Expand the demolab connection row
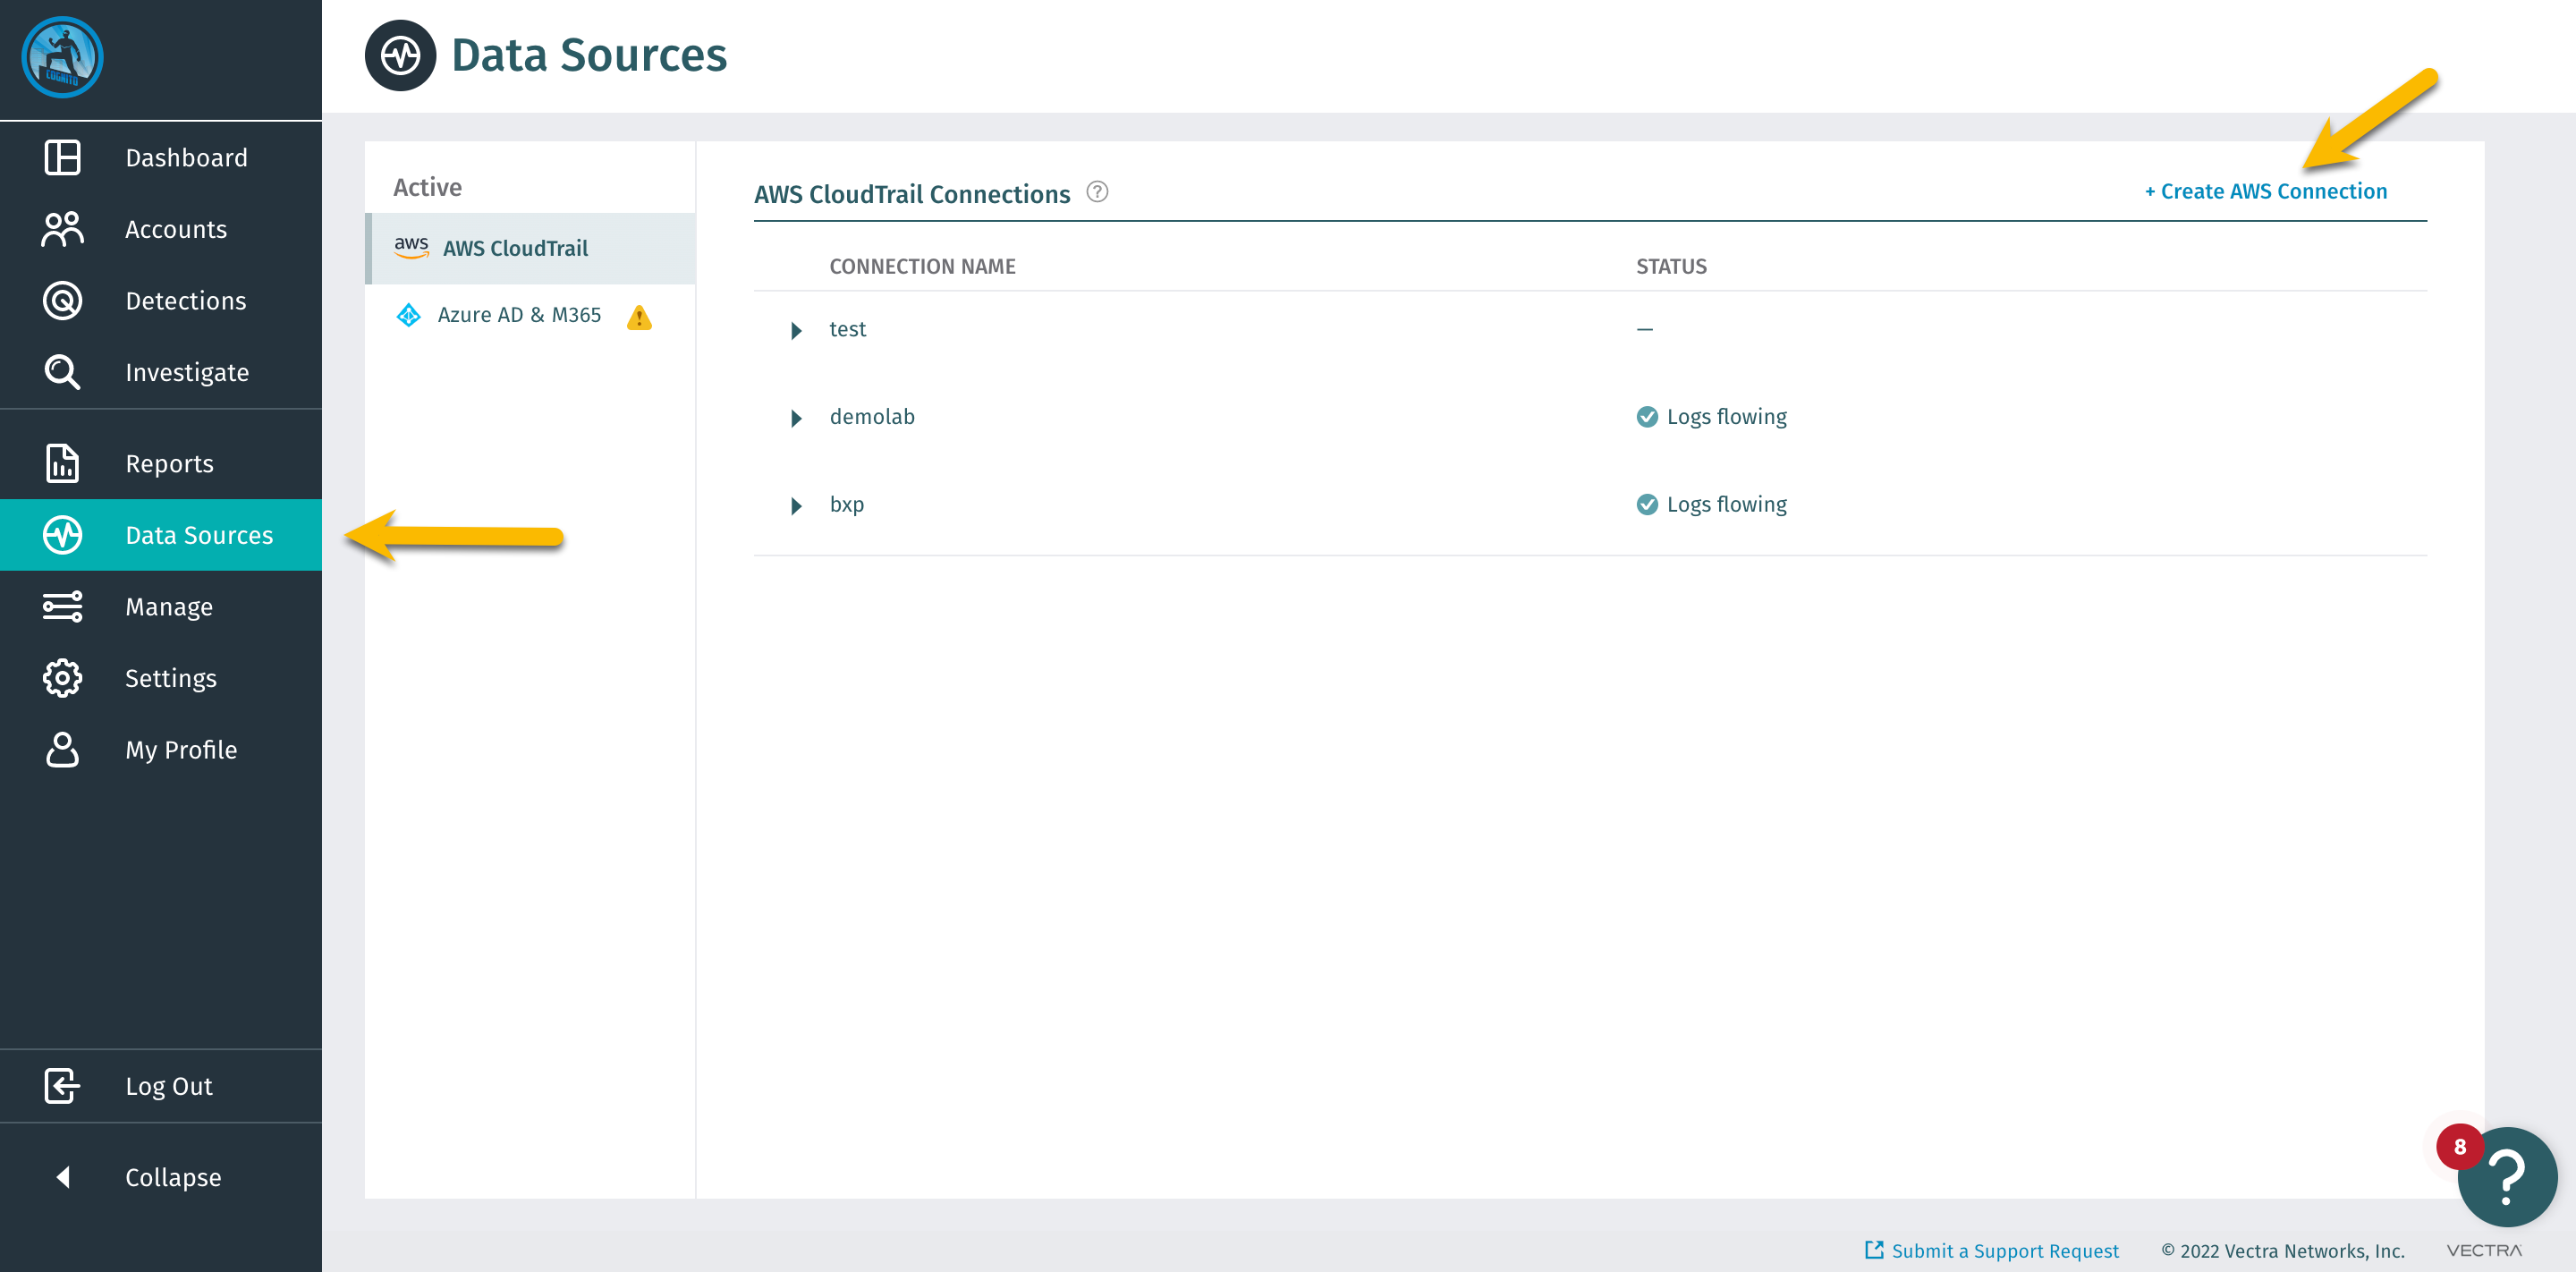 [x=796, y=418]
